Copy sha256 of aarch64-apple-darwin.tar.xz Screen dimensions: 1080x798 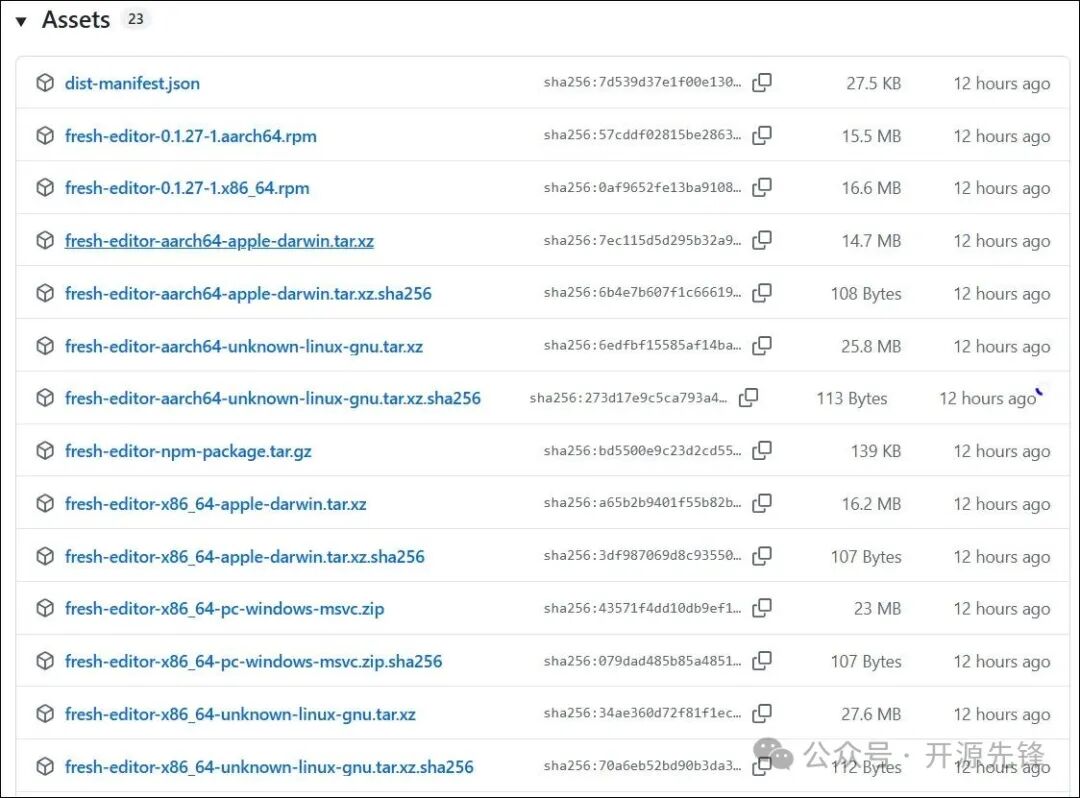click(x=762, y=241)
